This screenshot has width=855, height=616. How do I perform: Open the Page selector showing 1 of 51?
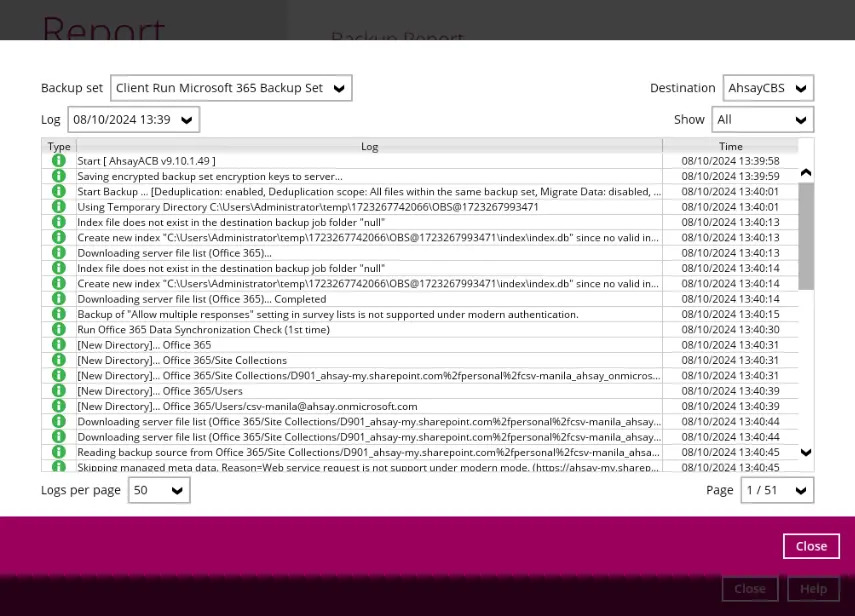pyautogui.click(x=776, y=490)
